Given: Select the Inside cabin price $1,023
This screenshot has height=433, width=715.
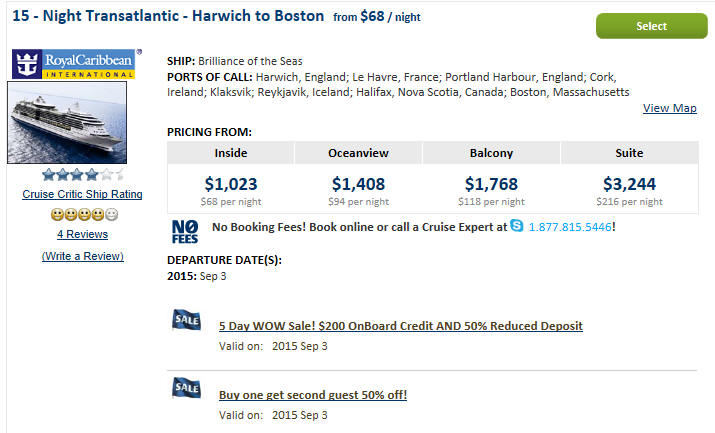Looking at the screenshot, I should 231,184.
